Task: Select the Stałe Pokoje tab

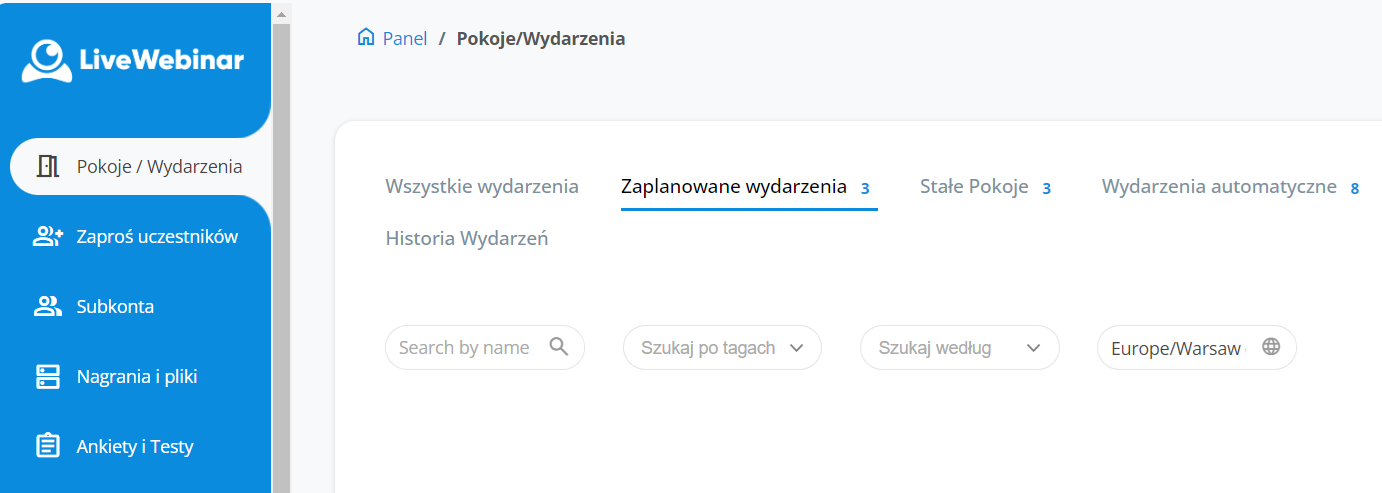Action: (974, 187)
